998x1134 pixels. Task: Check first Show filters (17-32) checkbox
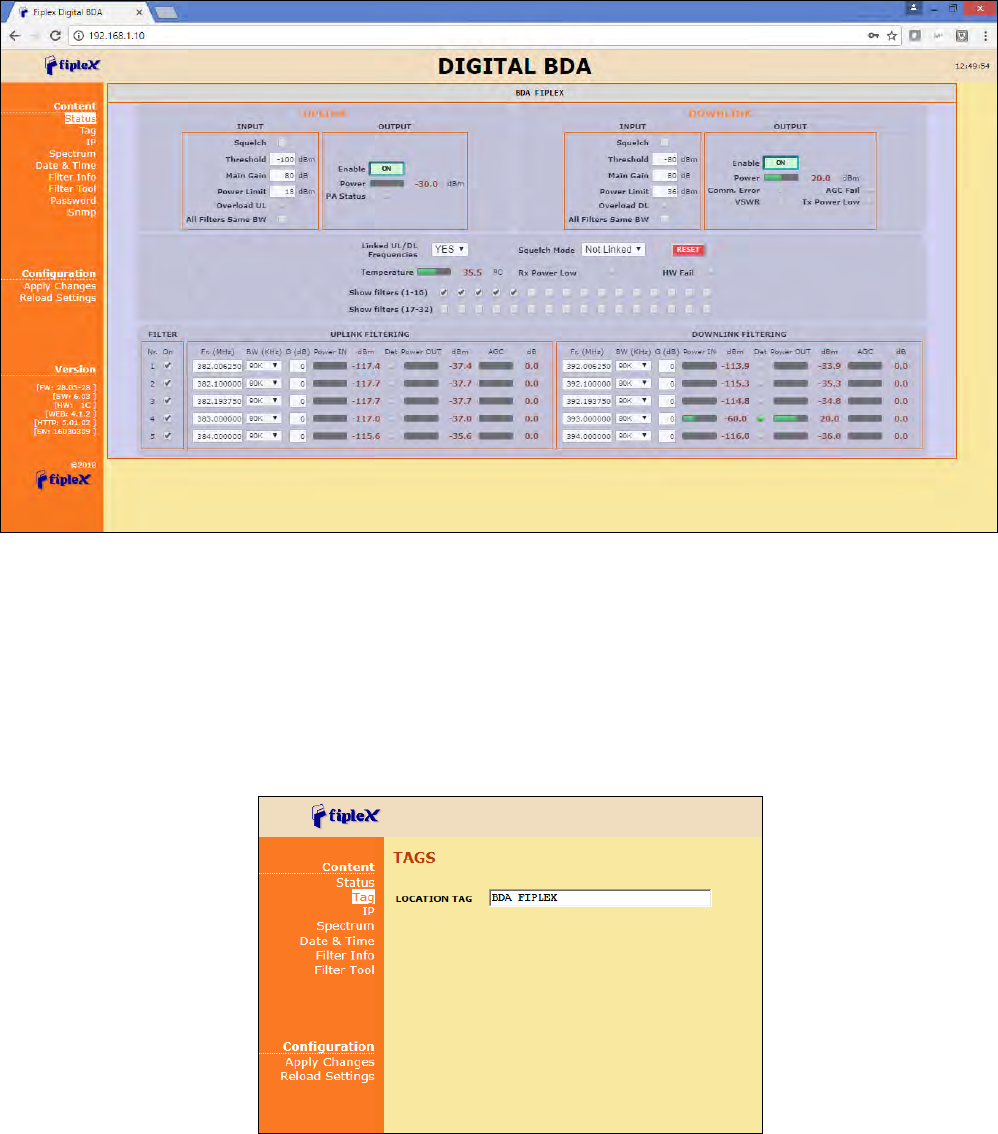click(x=443, y=309)
